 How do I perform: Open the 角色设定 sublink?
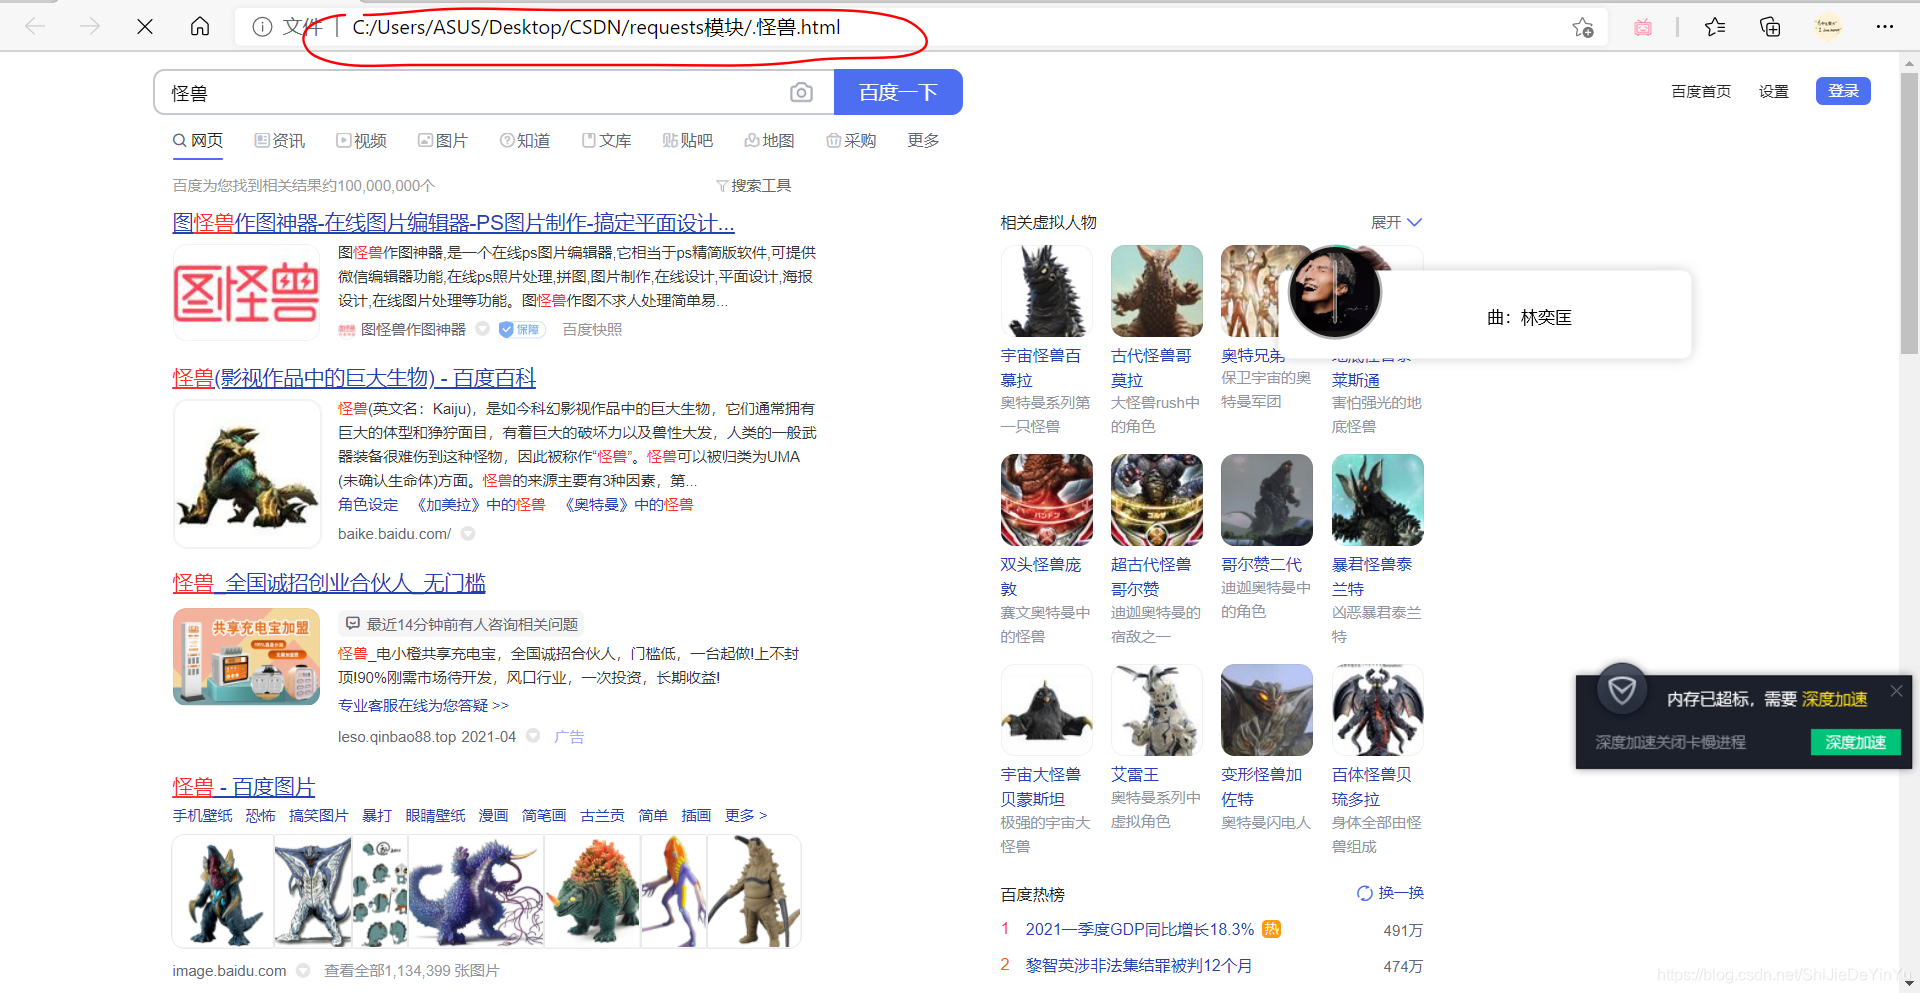tap(368, 504)
